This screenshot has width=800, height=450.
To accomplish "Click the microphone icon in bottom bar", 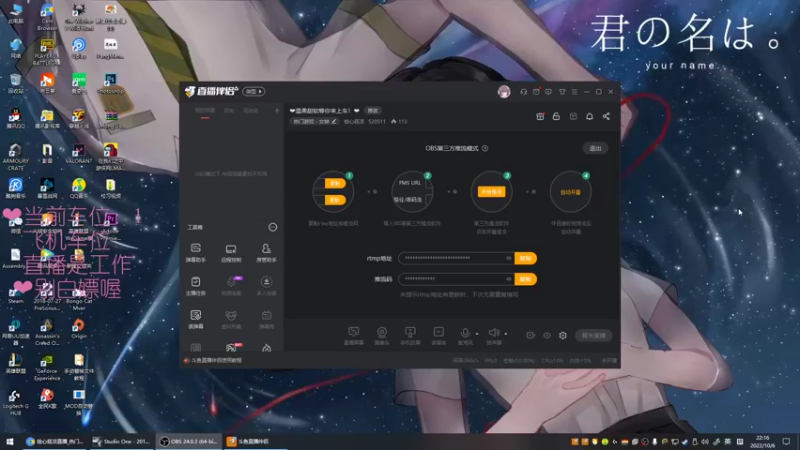I will pyautogui.click(x=465, y=334).
